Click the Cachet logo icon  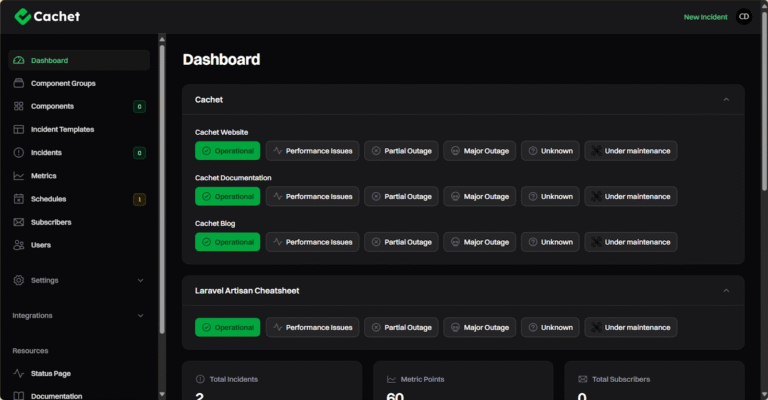pyautogui.click(x=22, y=16)
